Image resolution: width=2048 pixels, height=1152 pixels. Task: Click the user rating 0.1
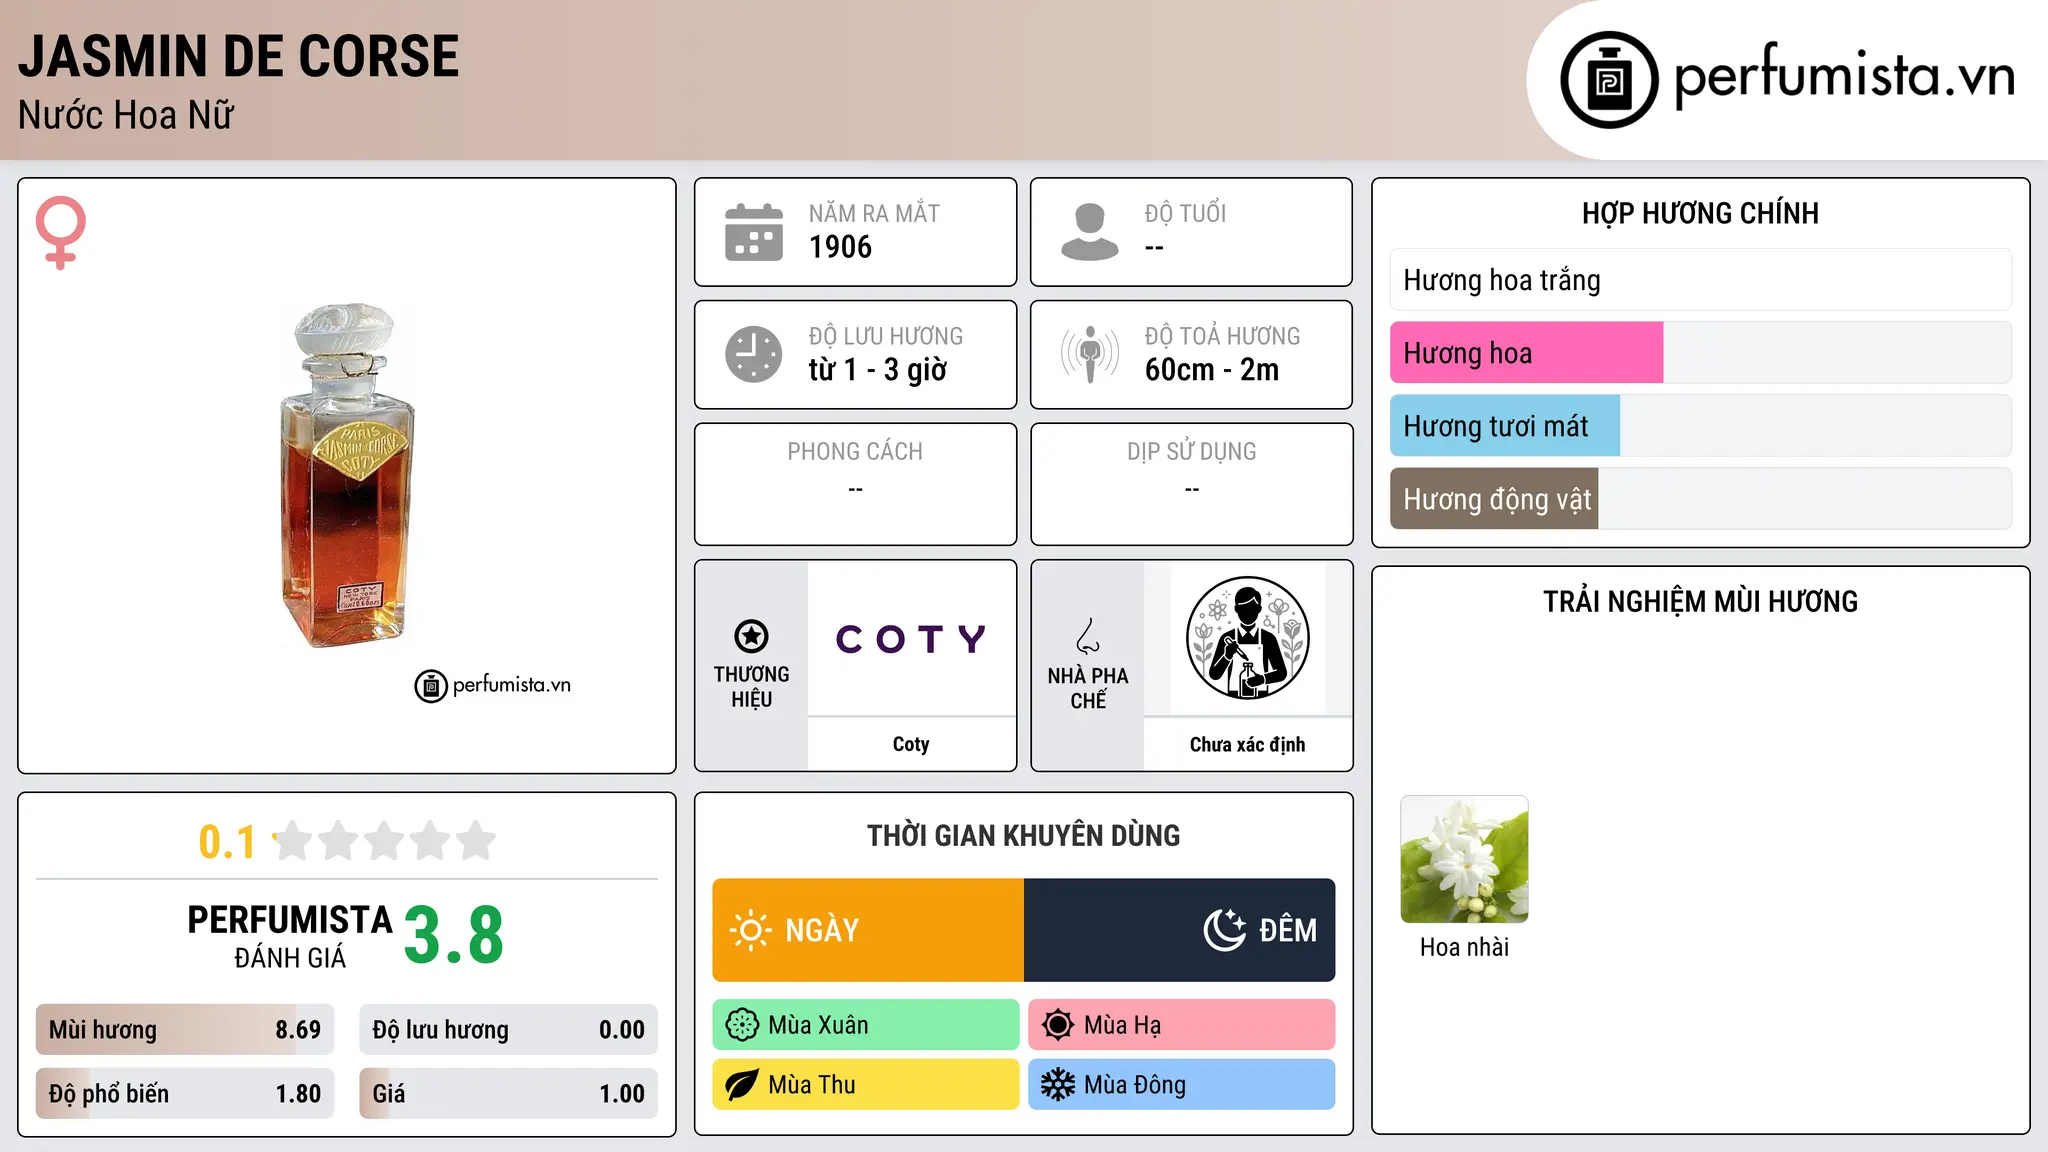click(227, 842)
